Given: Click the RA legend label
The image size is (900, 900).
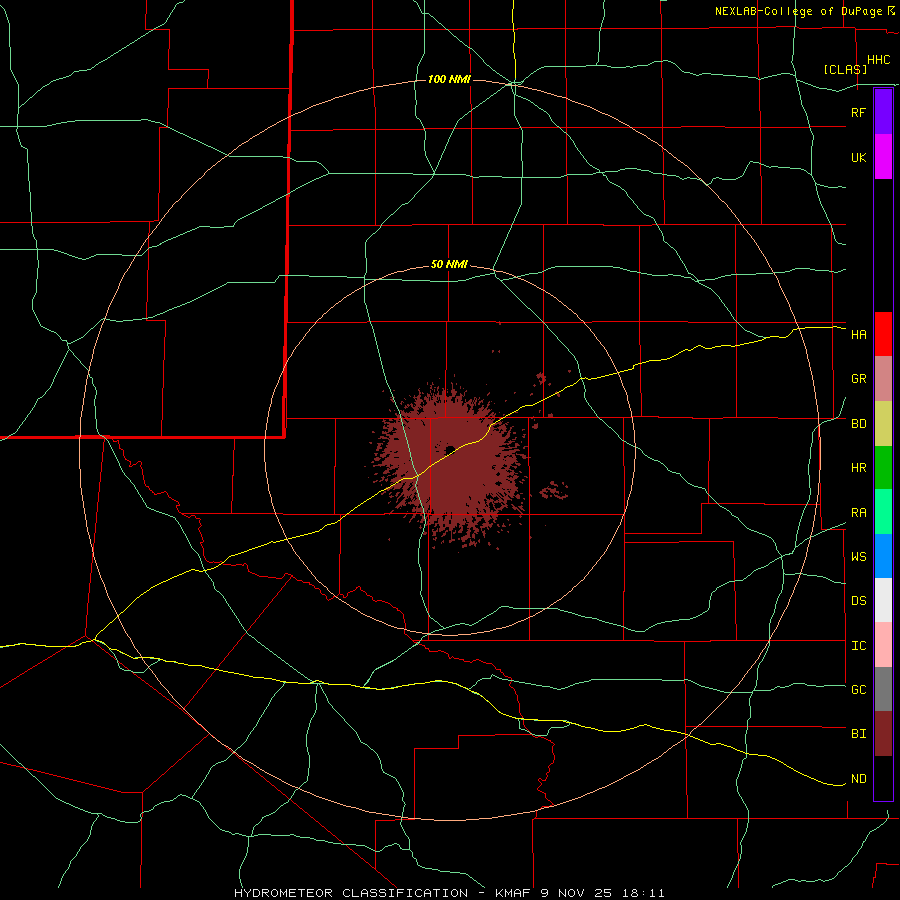Looking at the screenshot, I should [x=858, y=512].
